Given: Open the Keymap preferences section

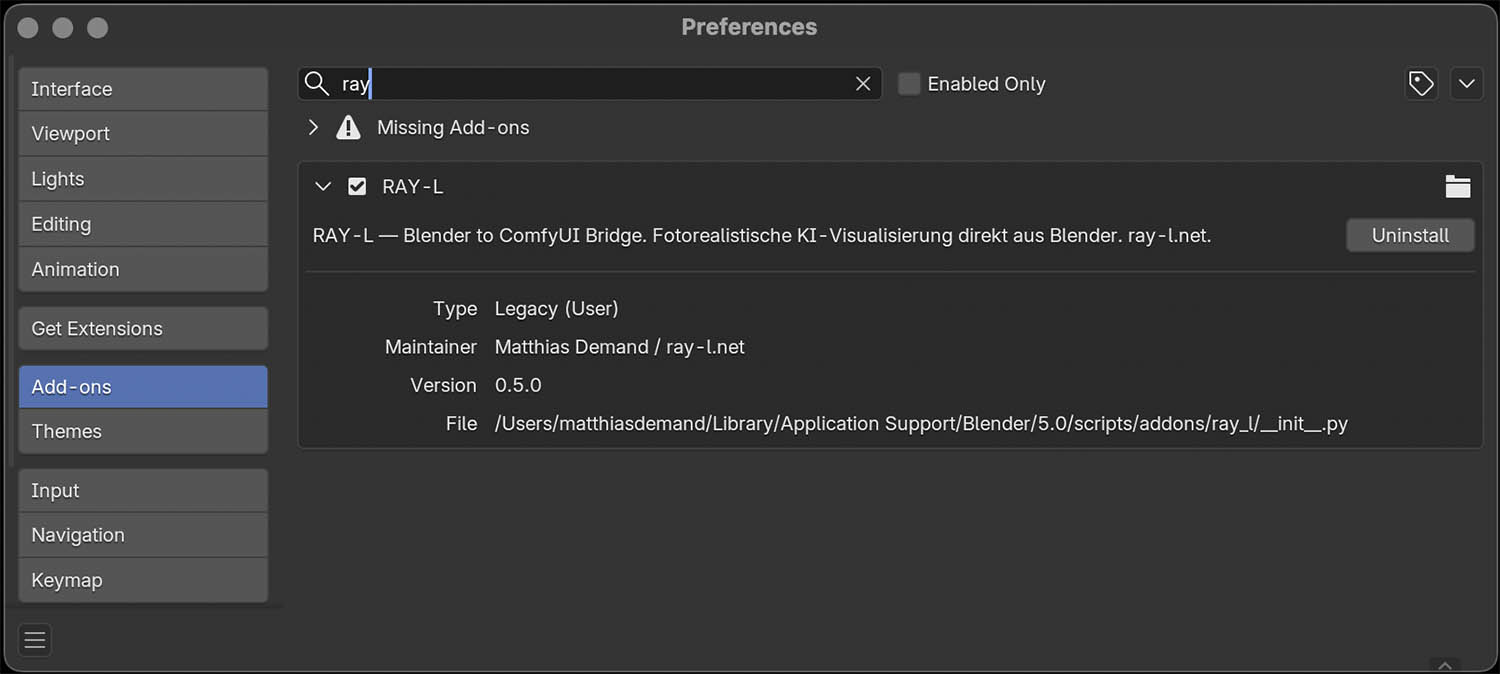Looking at the screenshot, I should 143,580.
